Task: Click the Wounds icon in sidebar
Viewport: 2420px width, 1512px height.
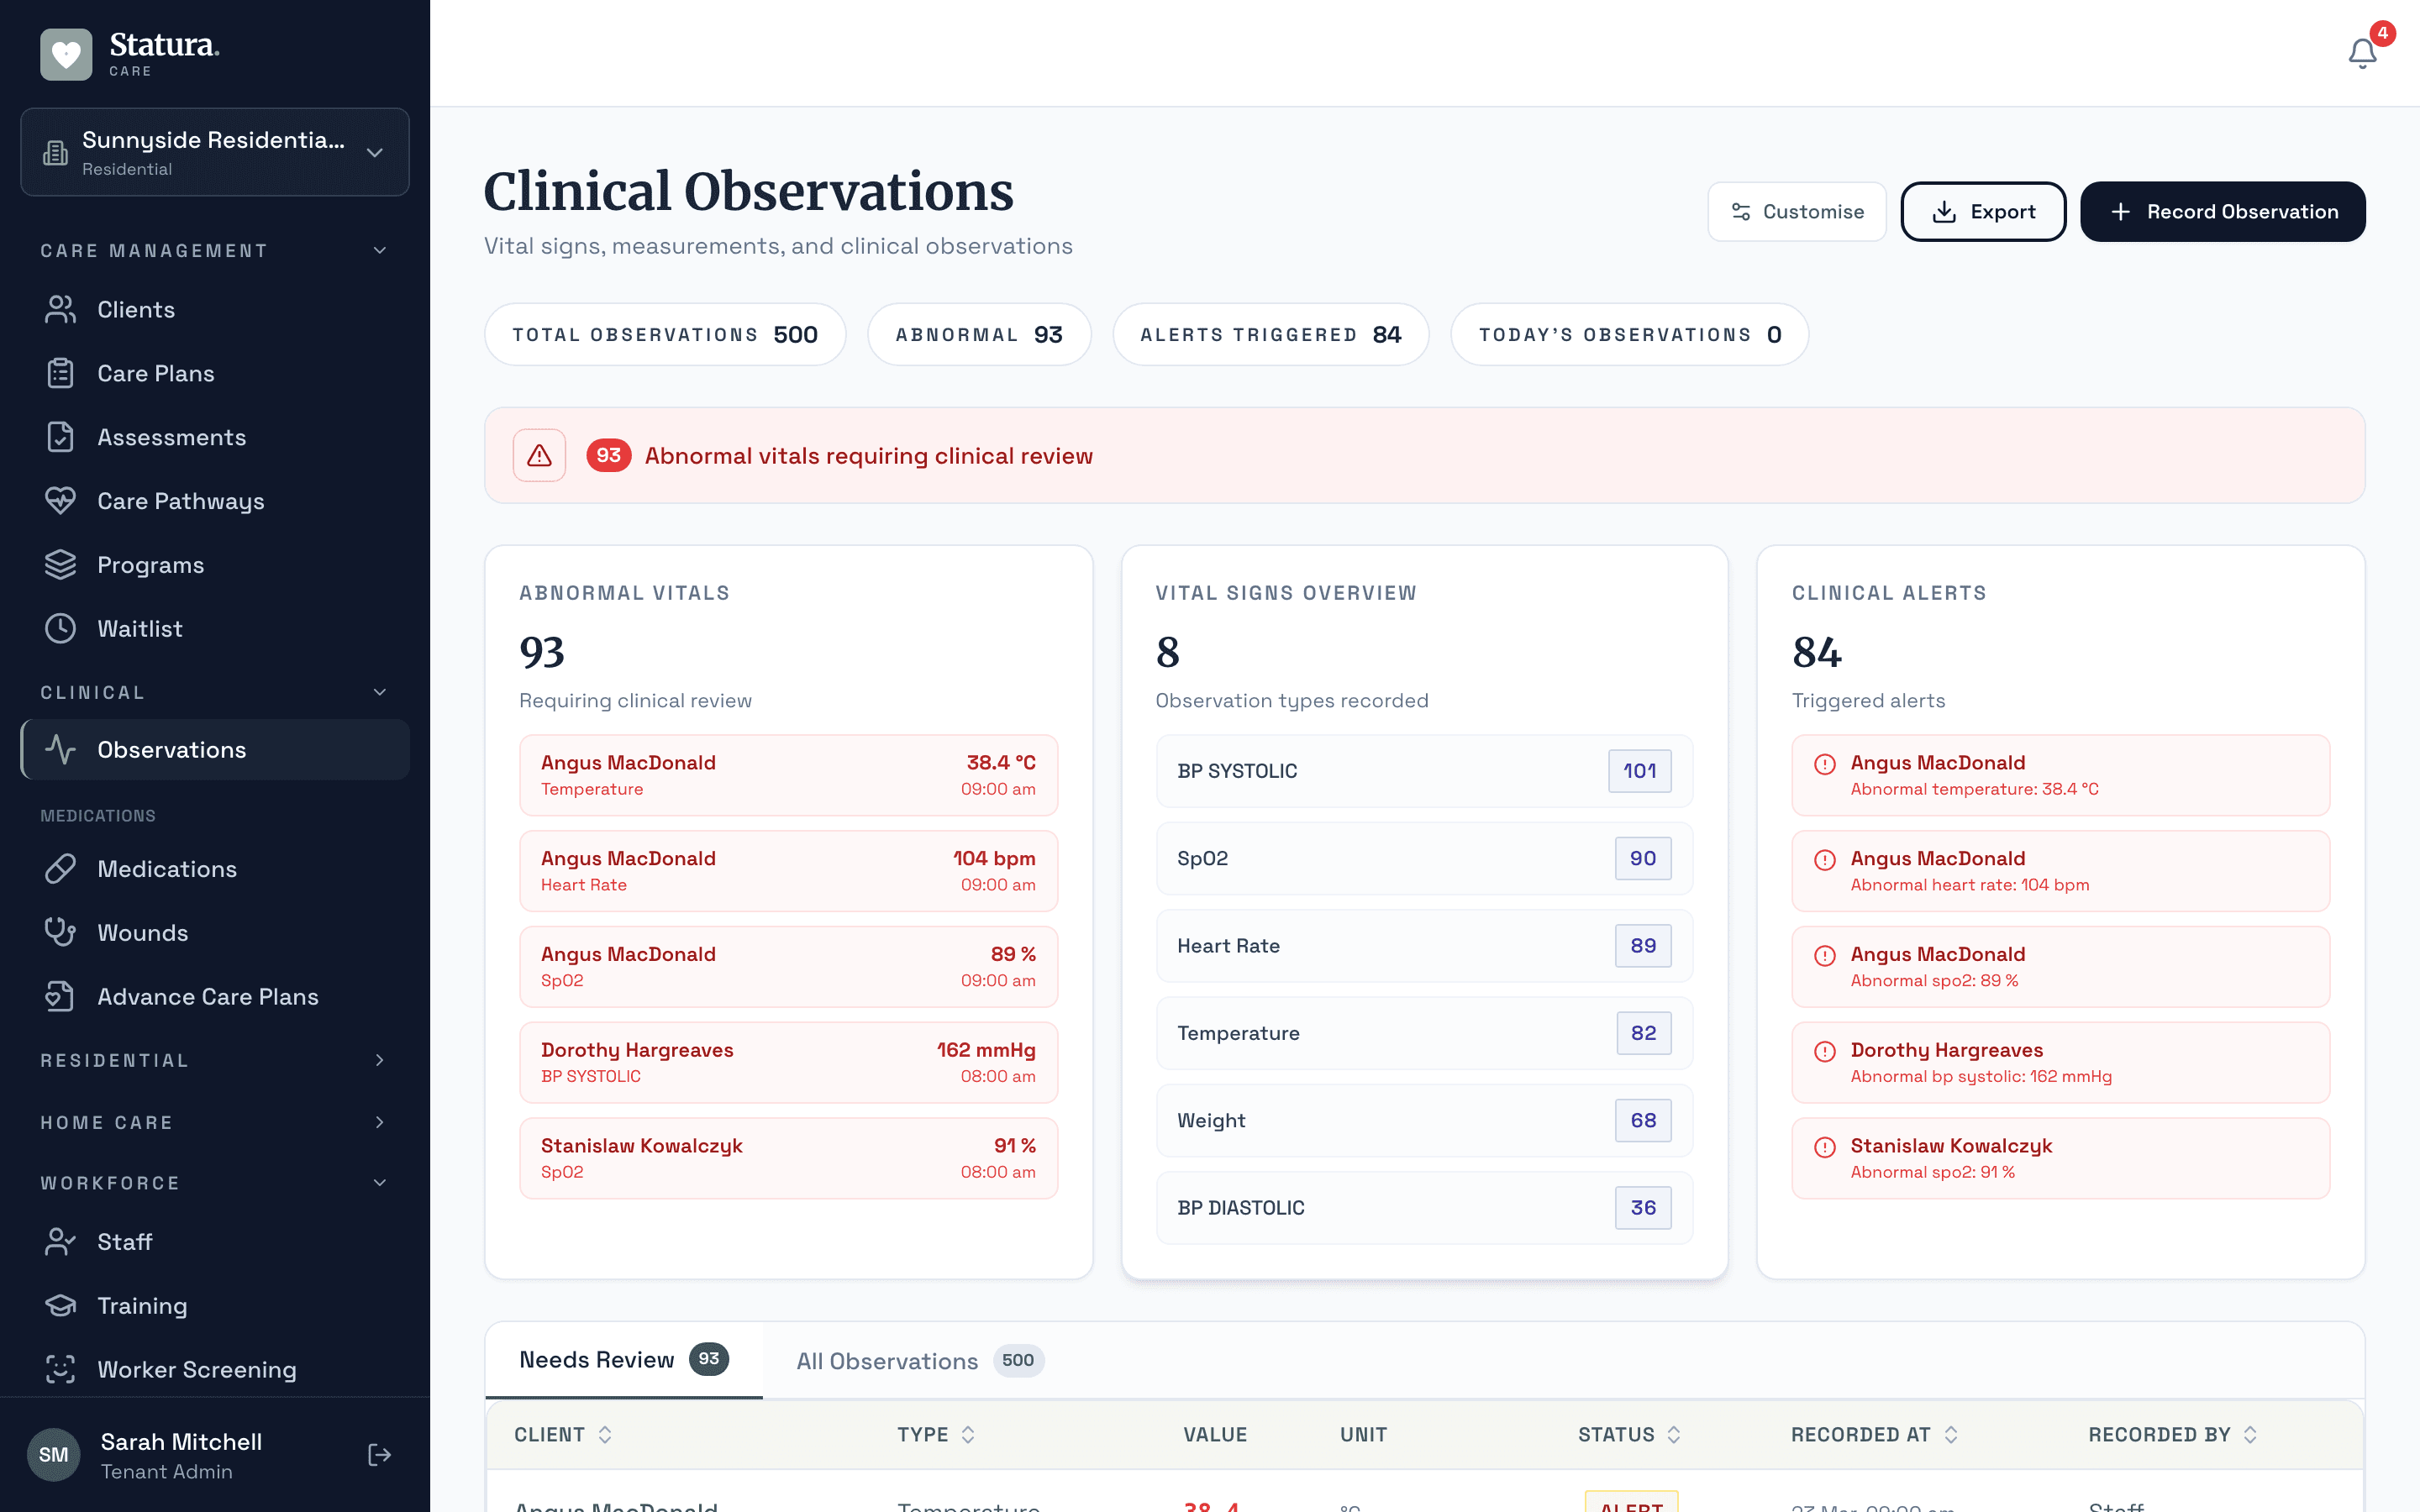Action: coord(60,932)
